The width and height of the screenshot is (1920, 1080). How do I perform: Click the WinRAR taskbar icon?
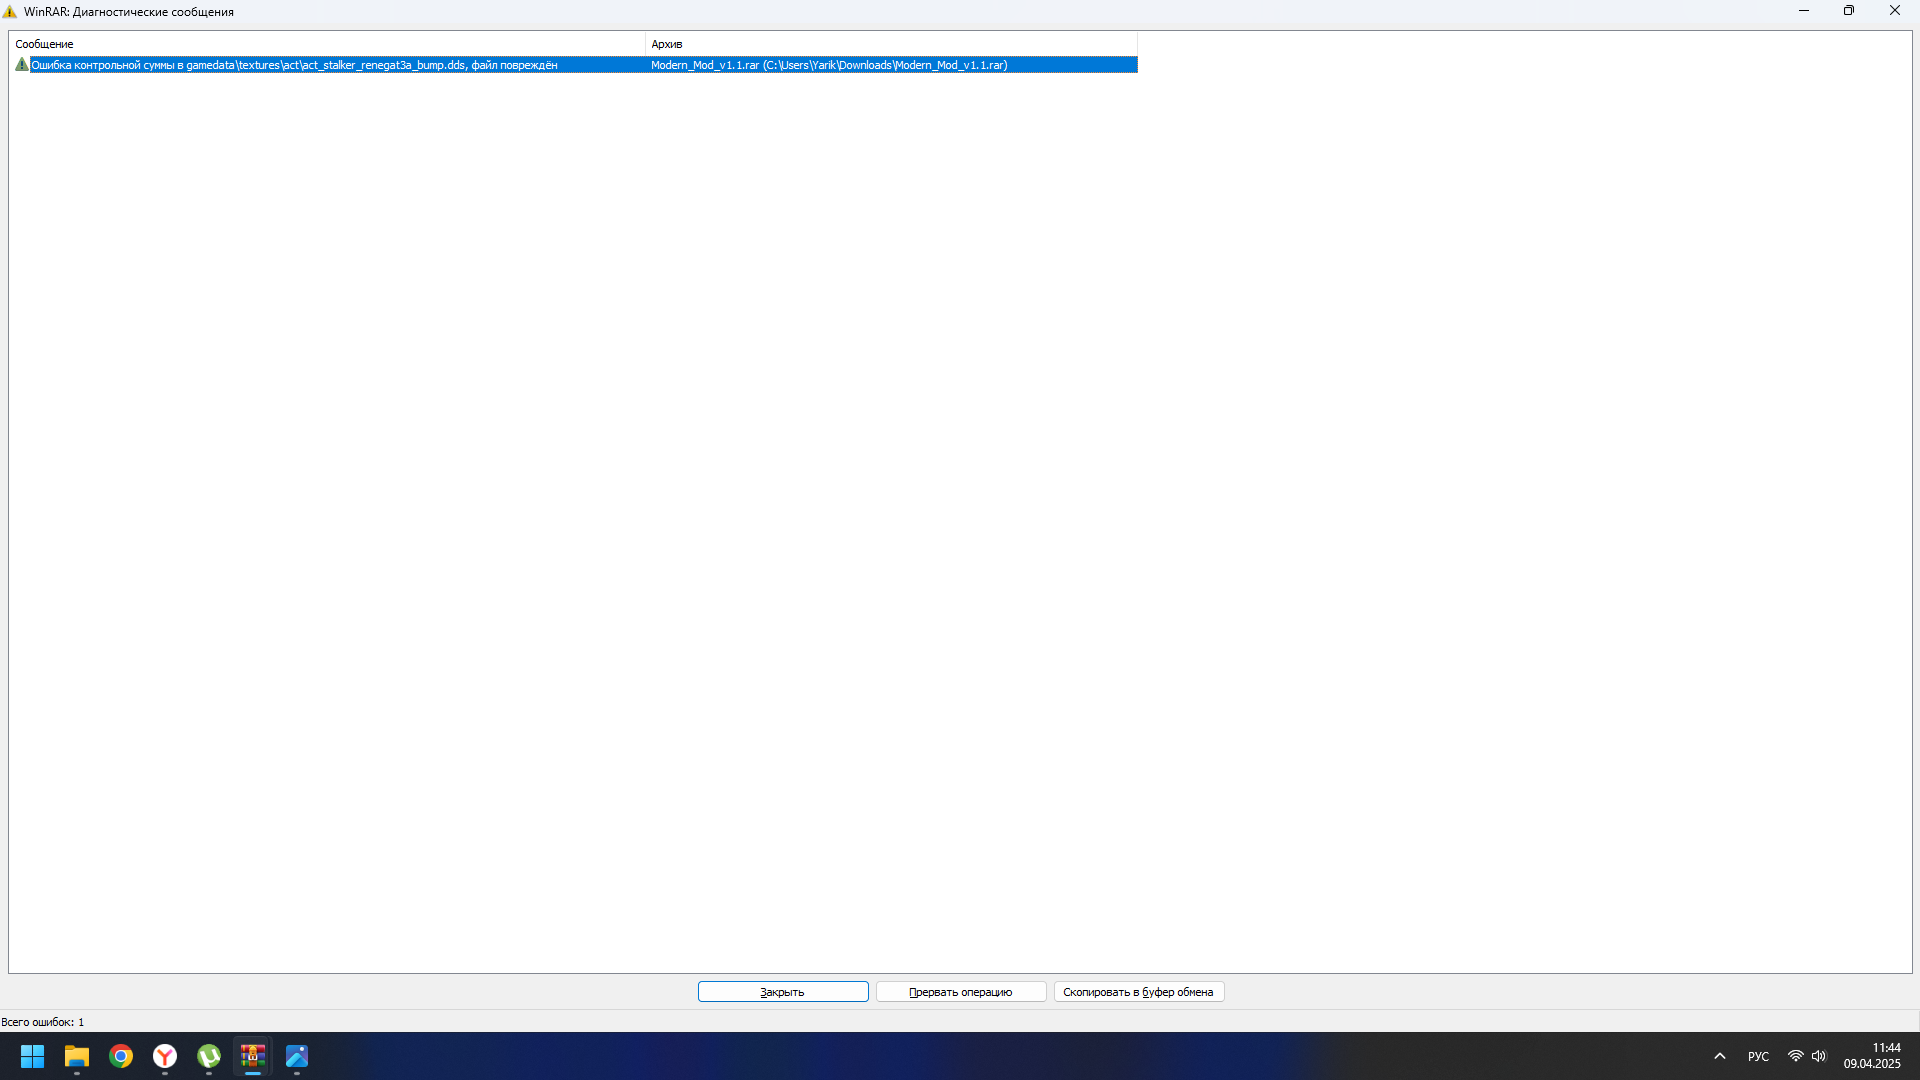[253, 1056]
